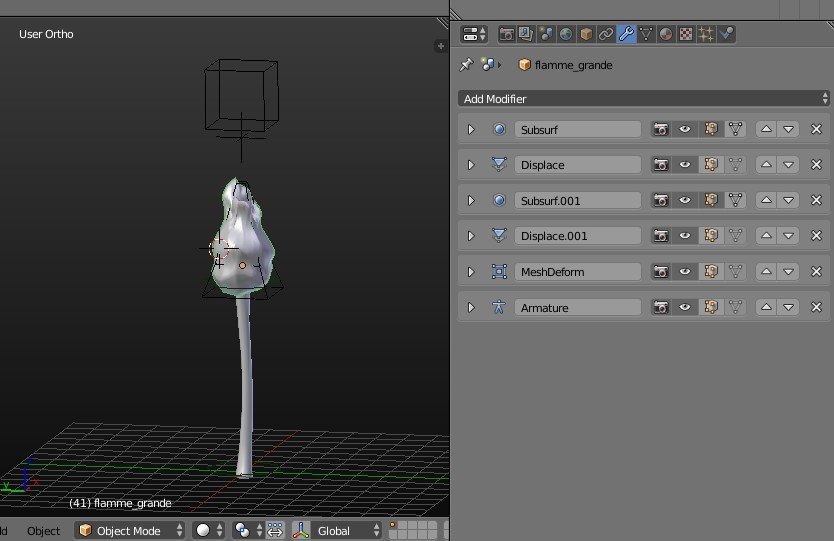Toggle viewport eye for MeshDeform modifier

[685, 272]
